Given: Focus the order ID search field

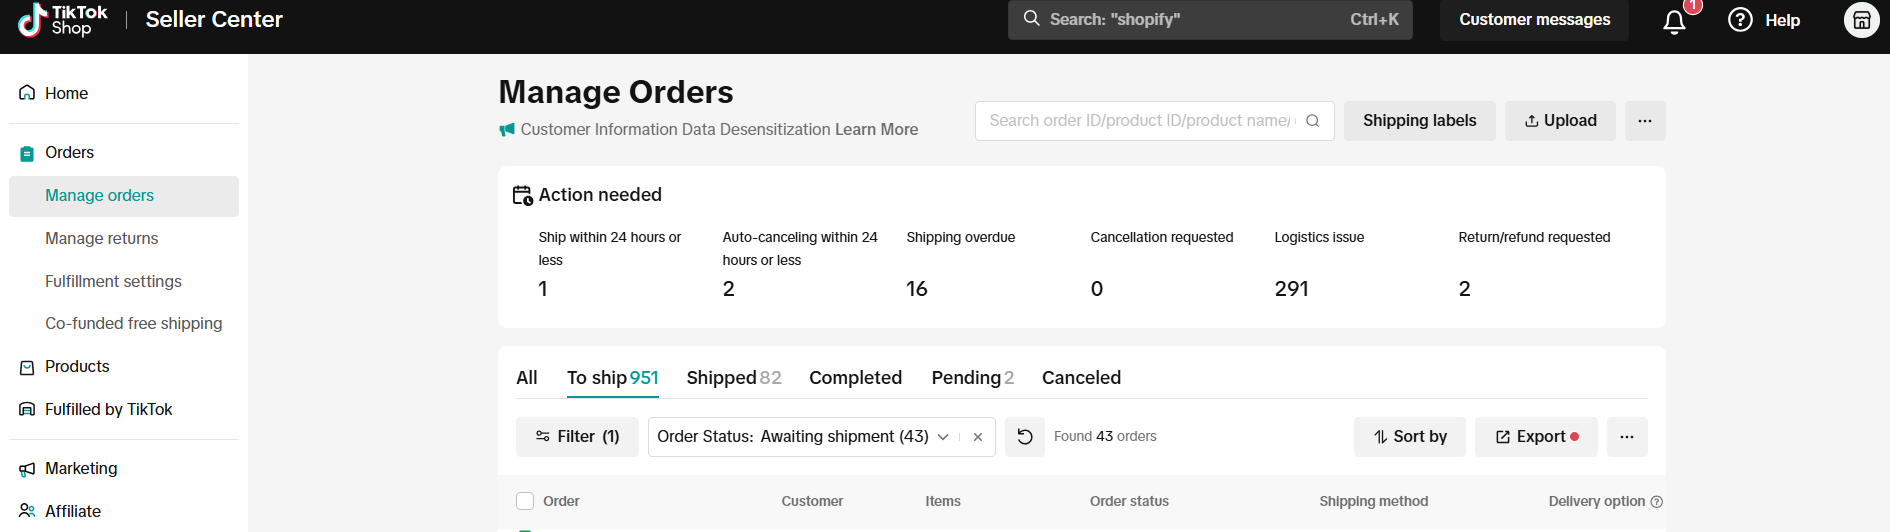Looking at the screenshot, I should pos(1140,121).
